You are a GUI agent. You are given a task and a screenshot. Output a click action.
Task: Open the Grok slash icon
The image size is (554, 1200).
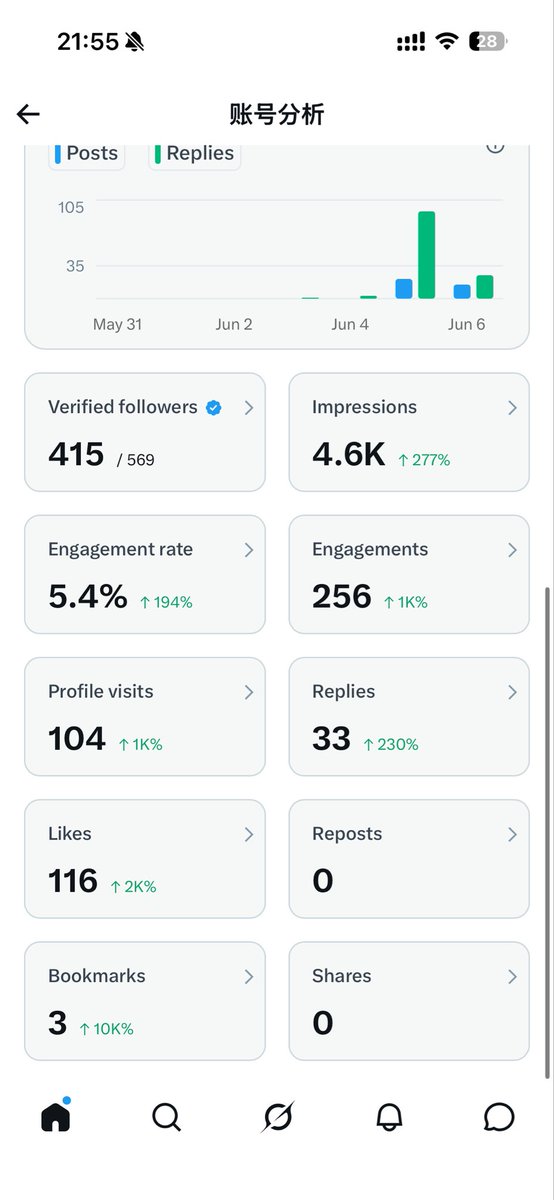pyautogui.click(x=277, y=1117)
